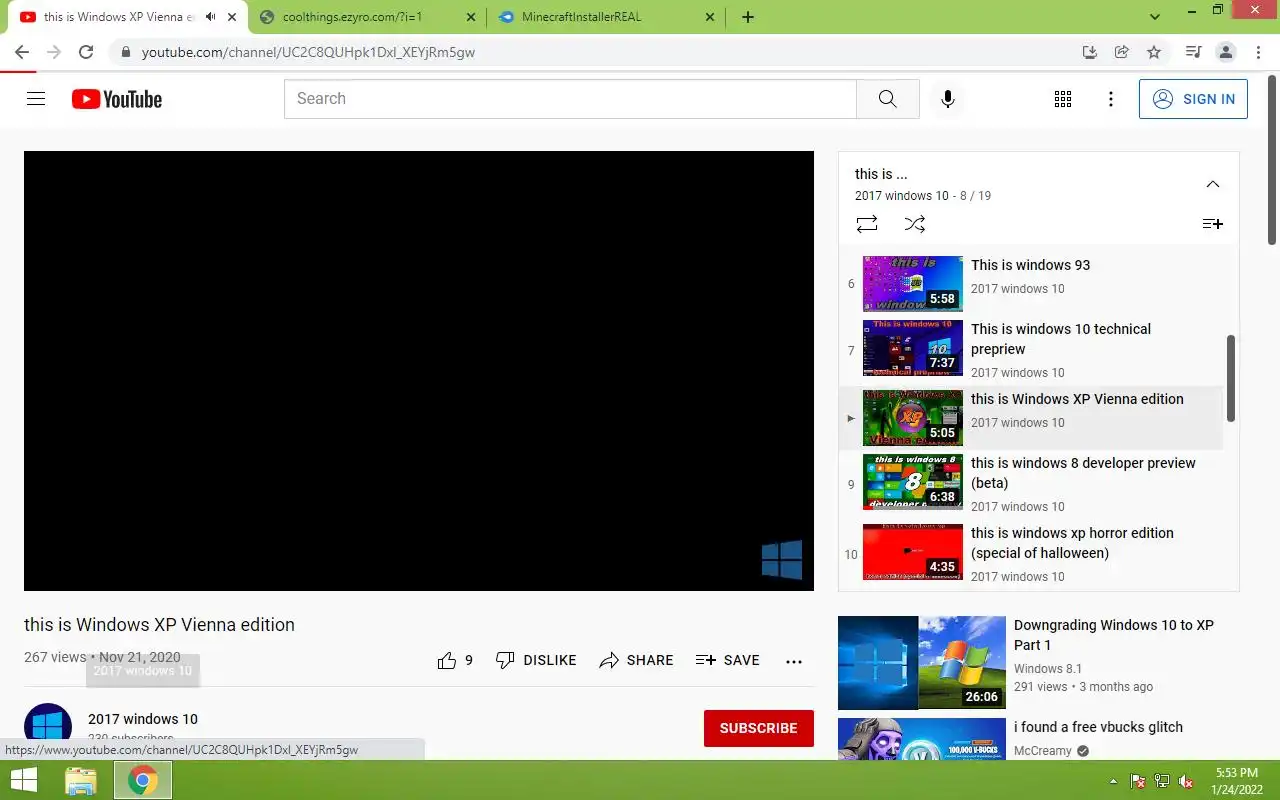1280x800 pixels.
Task: Save playlist with add-to-queue icon
Action: (1213, 224)
